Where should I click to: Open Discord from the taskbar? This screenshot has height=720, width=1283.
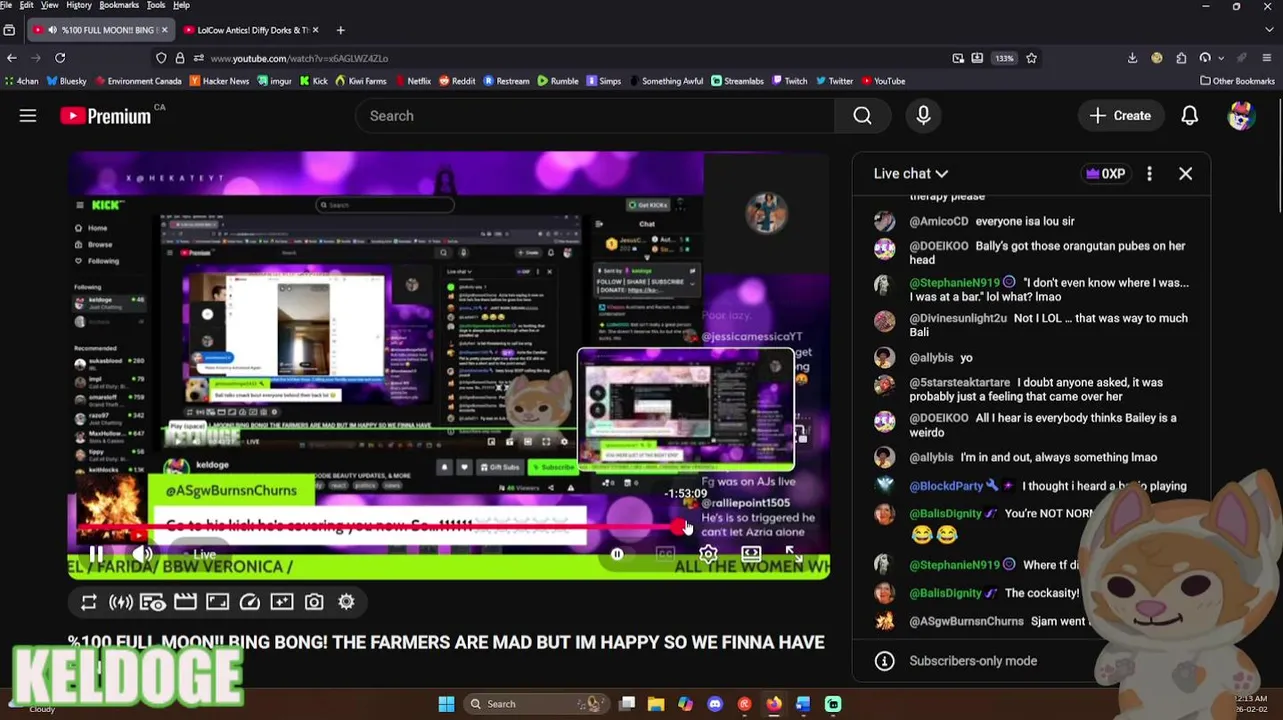point(715,704)
